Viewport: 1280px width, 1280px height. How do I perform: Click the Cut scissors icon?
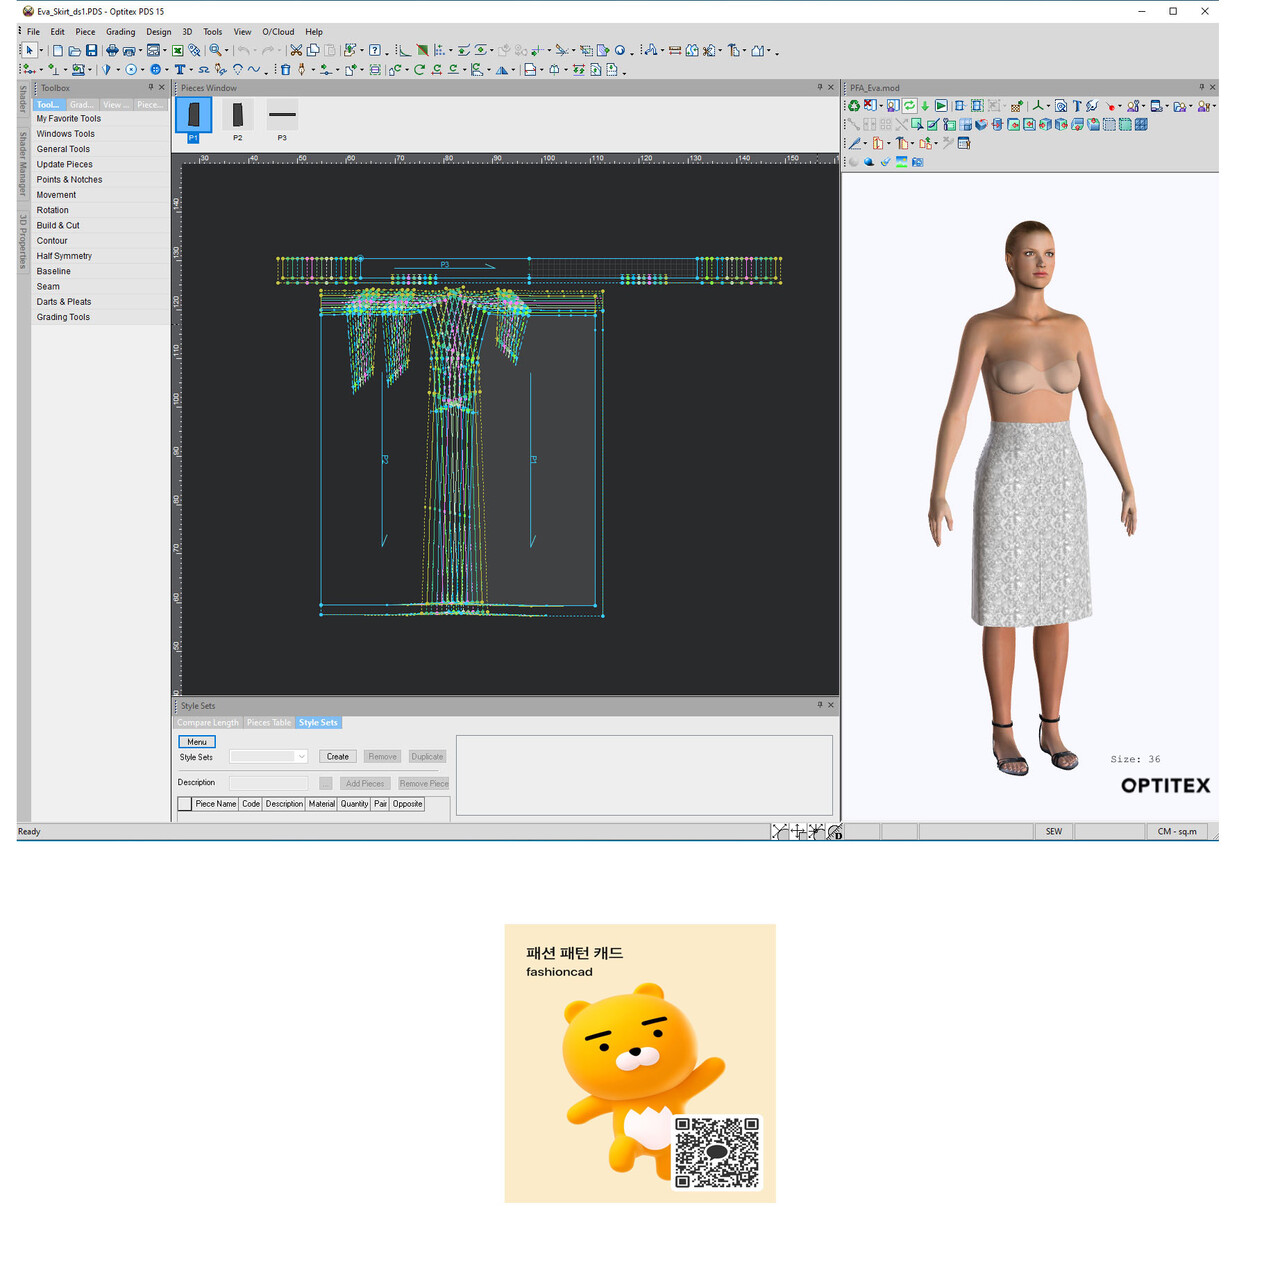[x=296, y=50]
